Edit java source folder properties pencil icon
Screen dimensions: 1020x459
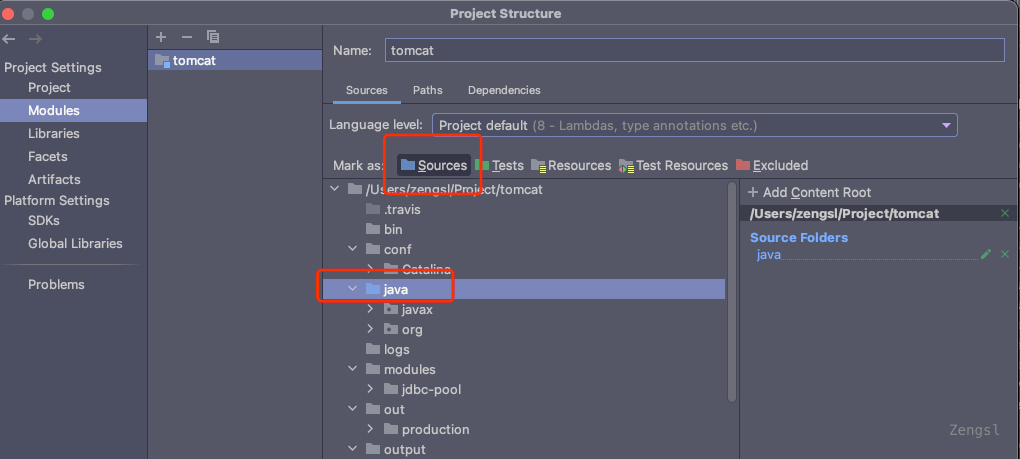986,255
